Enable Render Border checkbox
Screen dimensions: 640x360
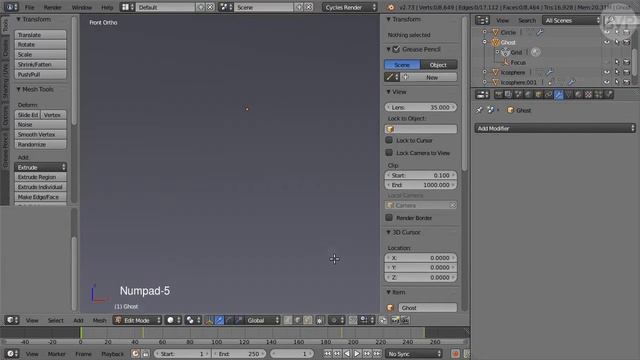[x=389, y=218]
